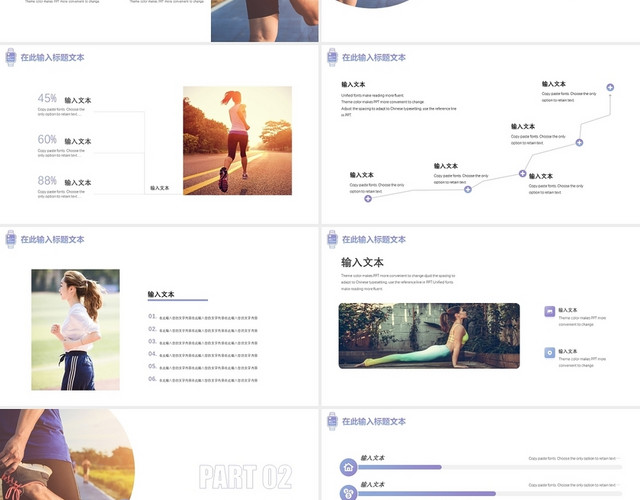This screenshot has height=500, width=640.
Task: Click '输入文本' label next to 60%
Action: tap(78, 142)
